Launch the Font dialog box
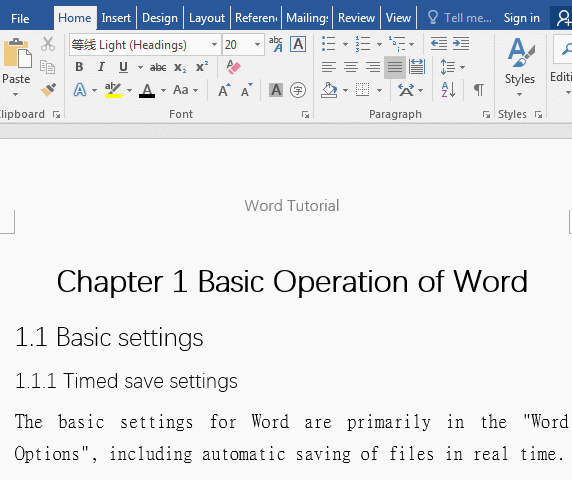 (x=305, y=115)
